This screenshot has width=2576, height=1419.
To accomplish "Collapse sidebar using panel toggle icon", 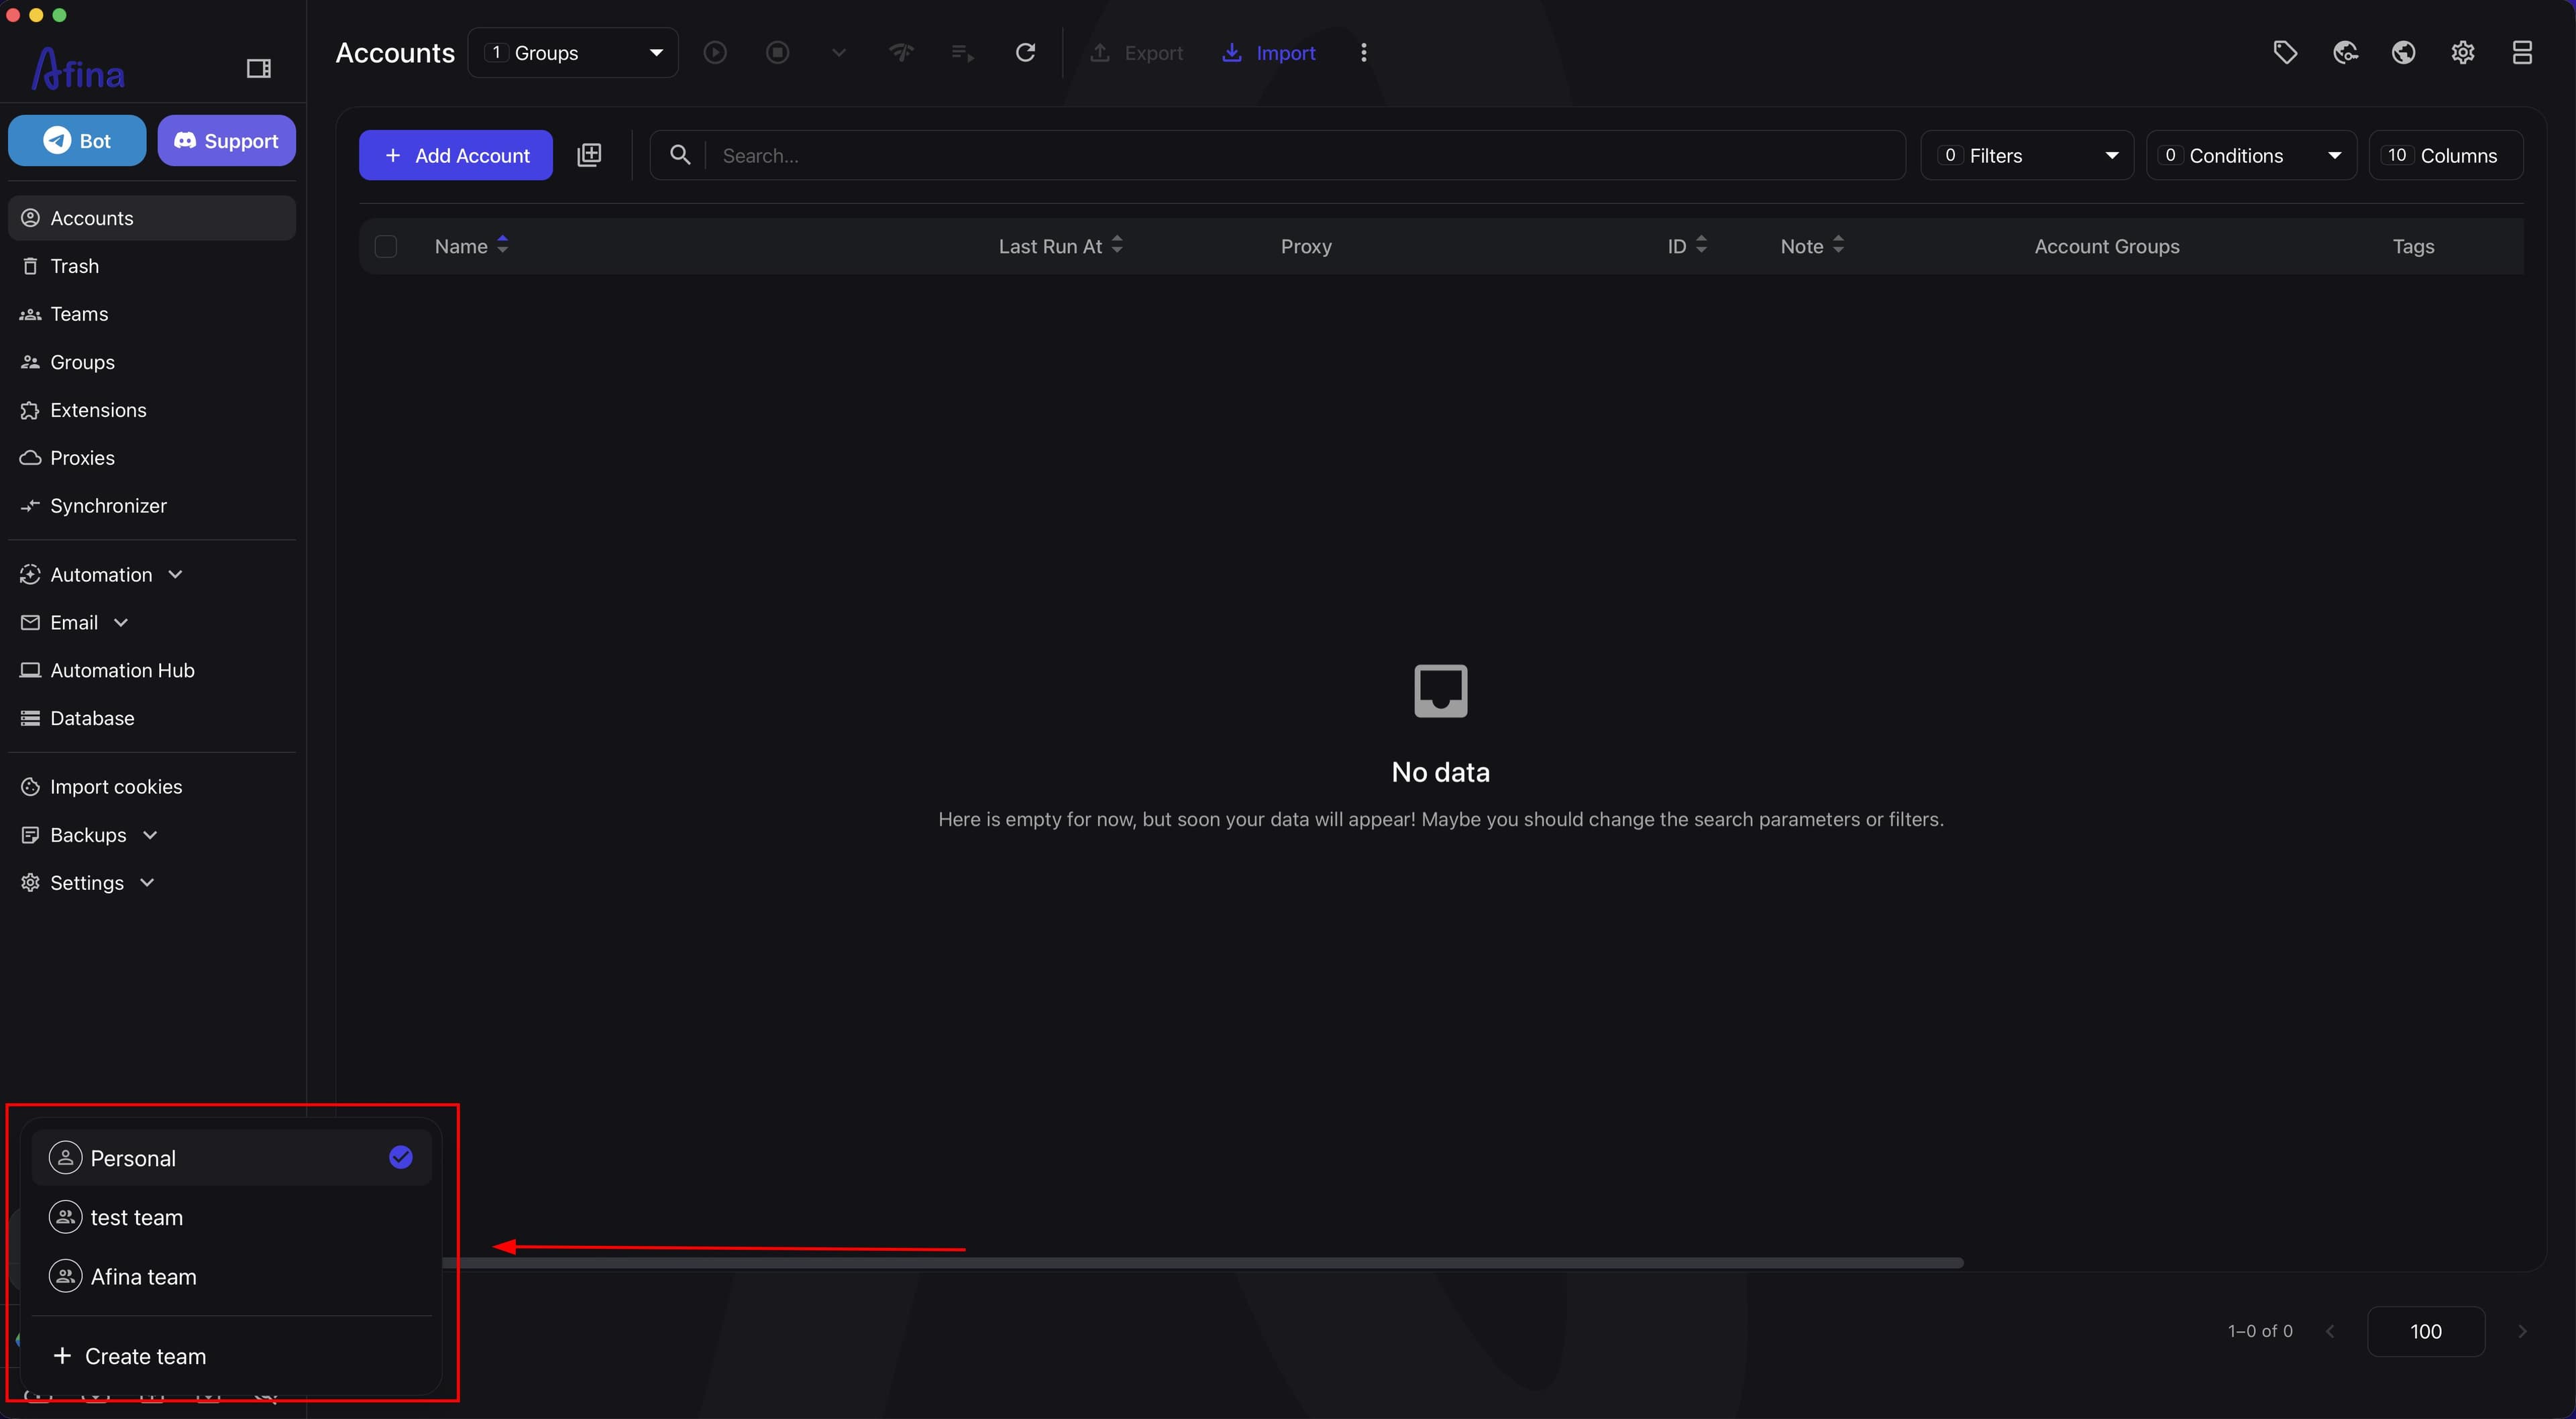I will tap(258, 68).
